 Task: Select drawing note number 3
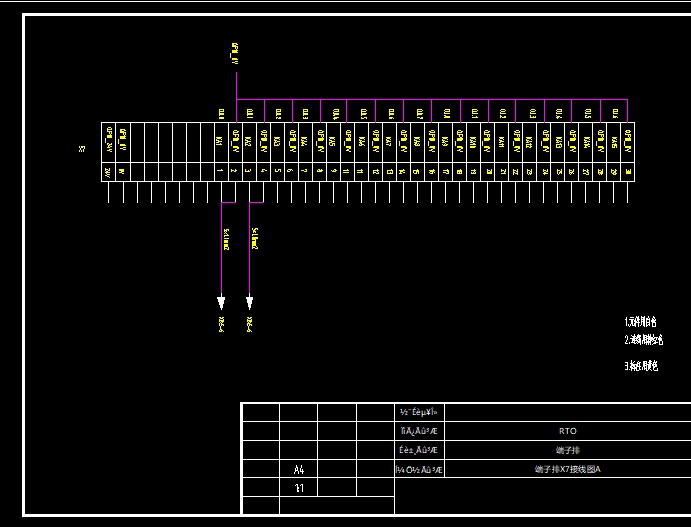(x=641, y=366)
